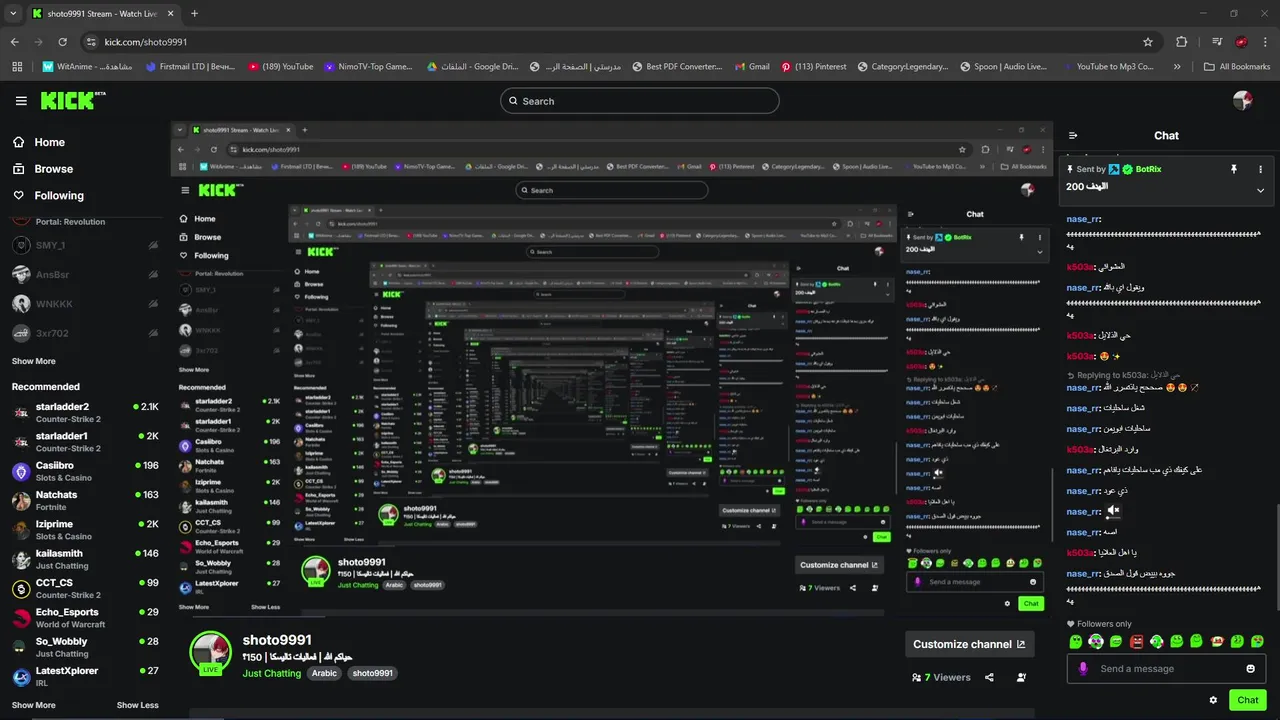The image size is (1280, 720).
Task: Open Echo_Esports World of Warcraft channel
Action: [85, 618]
